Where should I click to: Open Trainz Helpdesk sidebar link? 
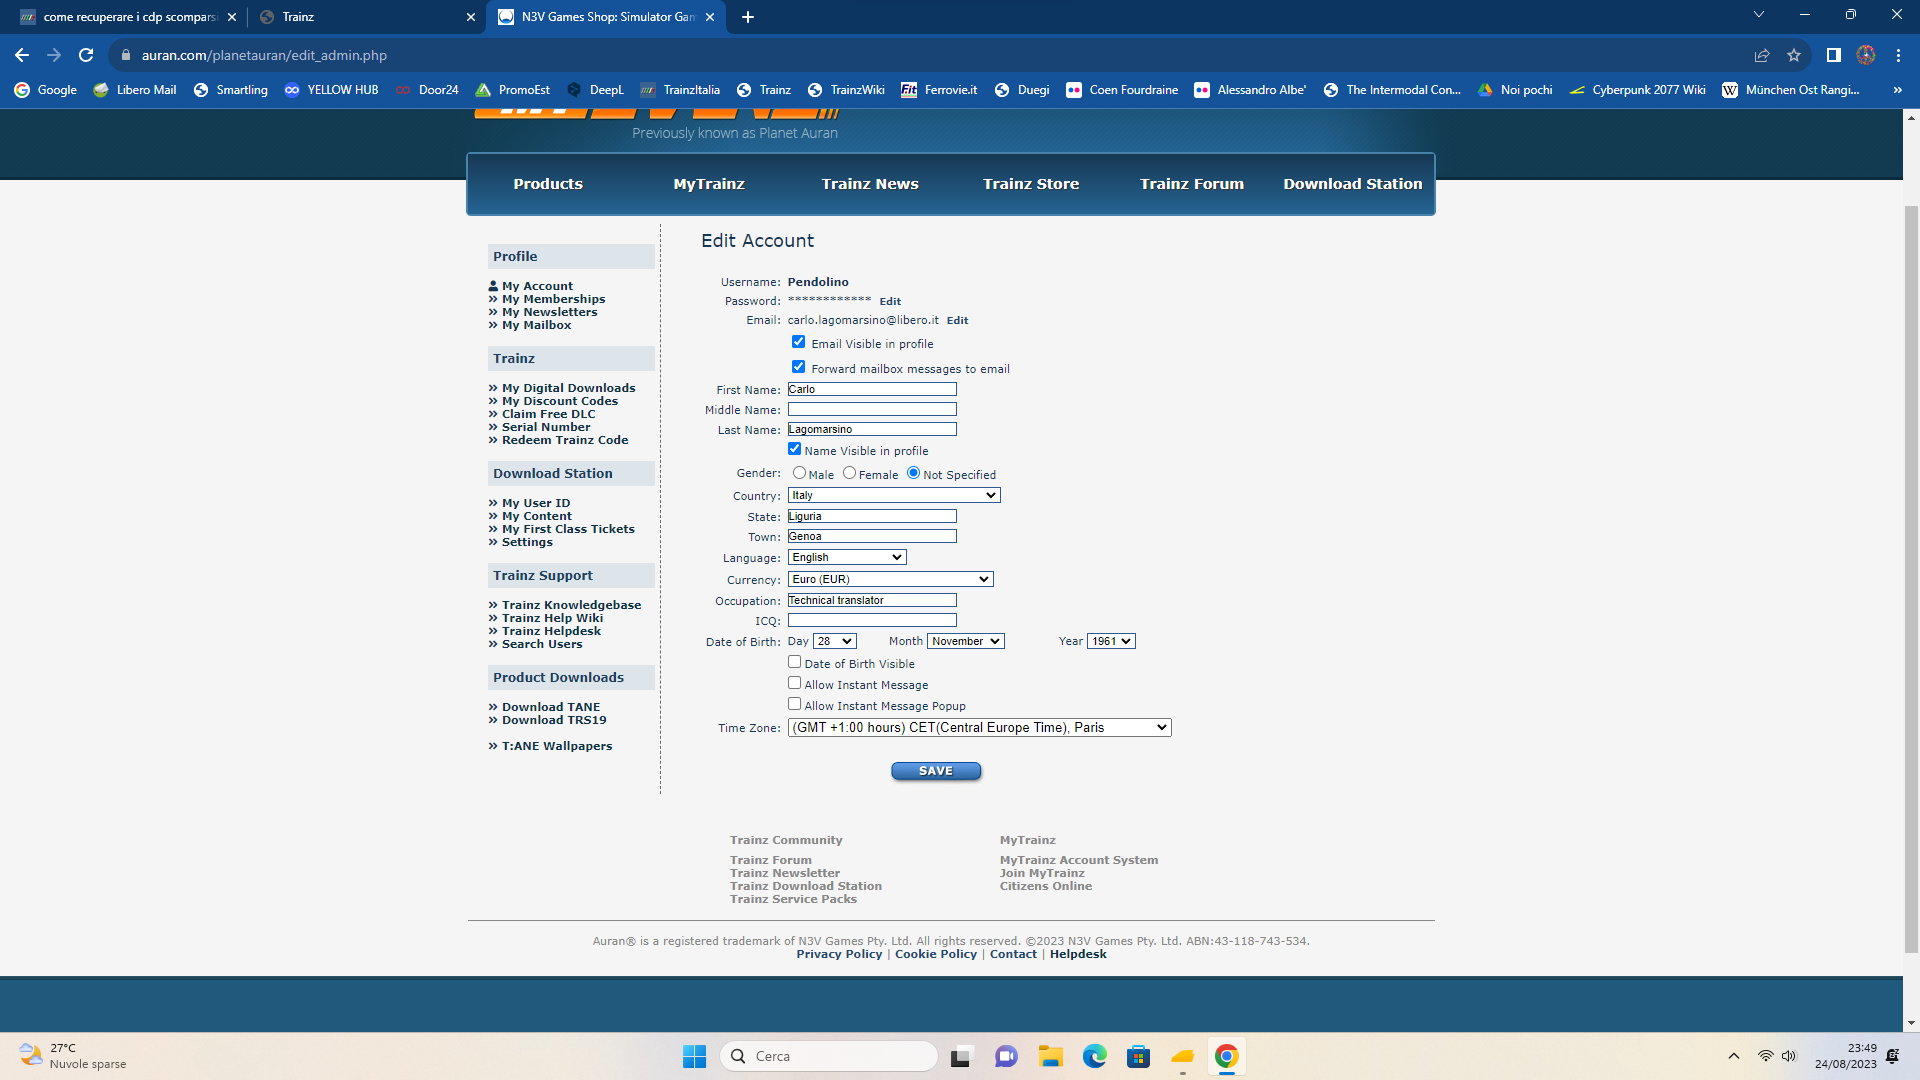coord(551,631)
